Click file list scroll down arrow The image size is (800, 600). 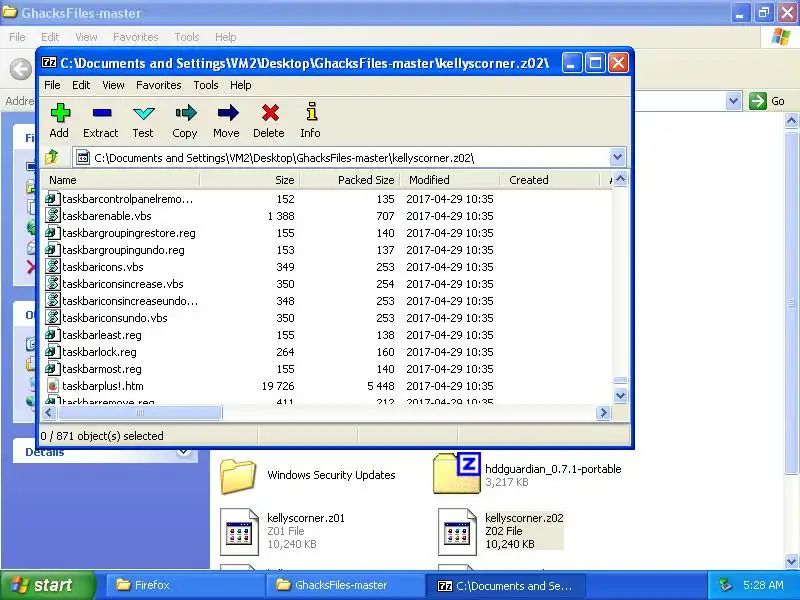tap(620, 395)
